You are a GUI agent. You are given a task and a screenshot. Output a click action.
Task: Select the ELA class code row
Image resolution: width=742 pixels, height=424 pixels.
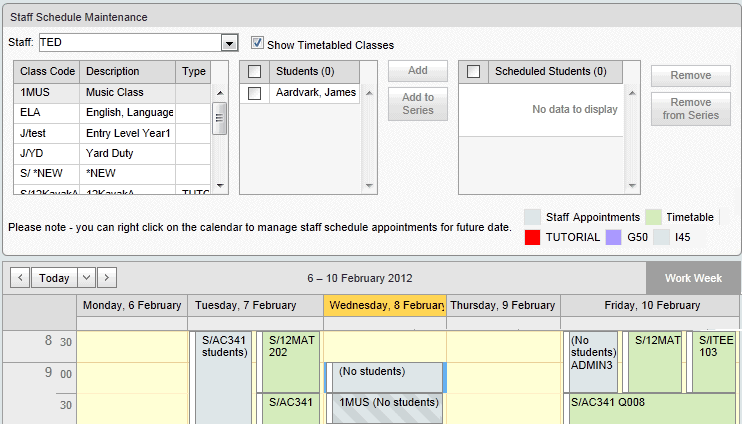(112, 113)
